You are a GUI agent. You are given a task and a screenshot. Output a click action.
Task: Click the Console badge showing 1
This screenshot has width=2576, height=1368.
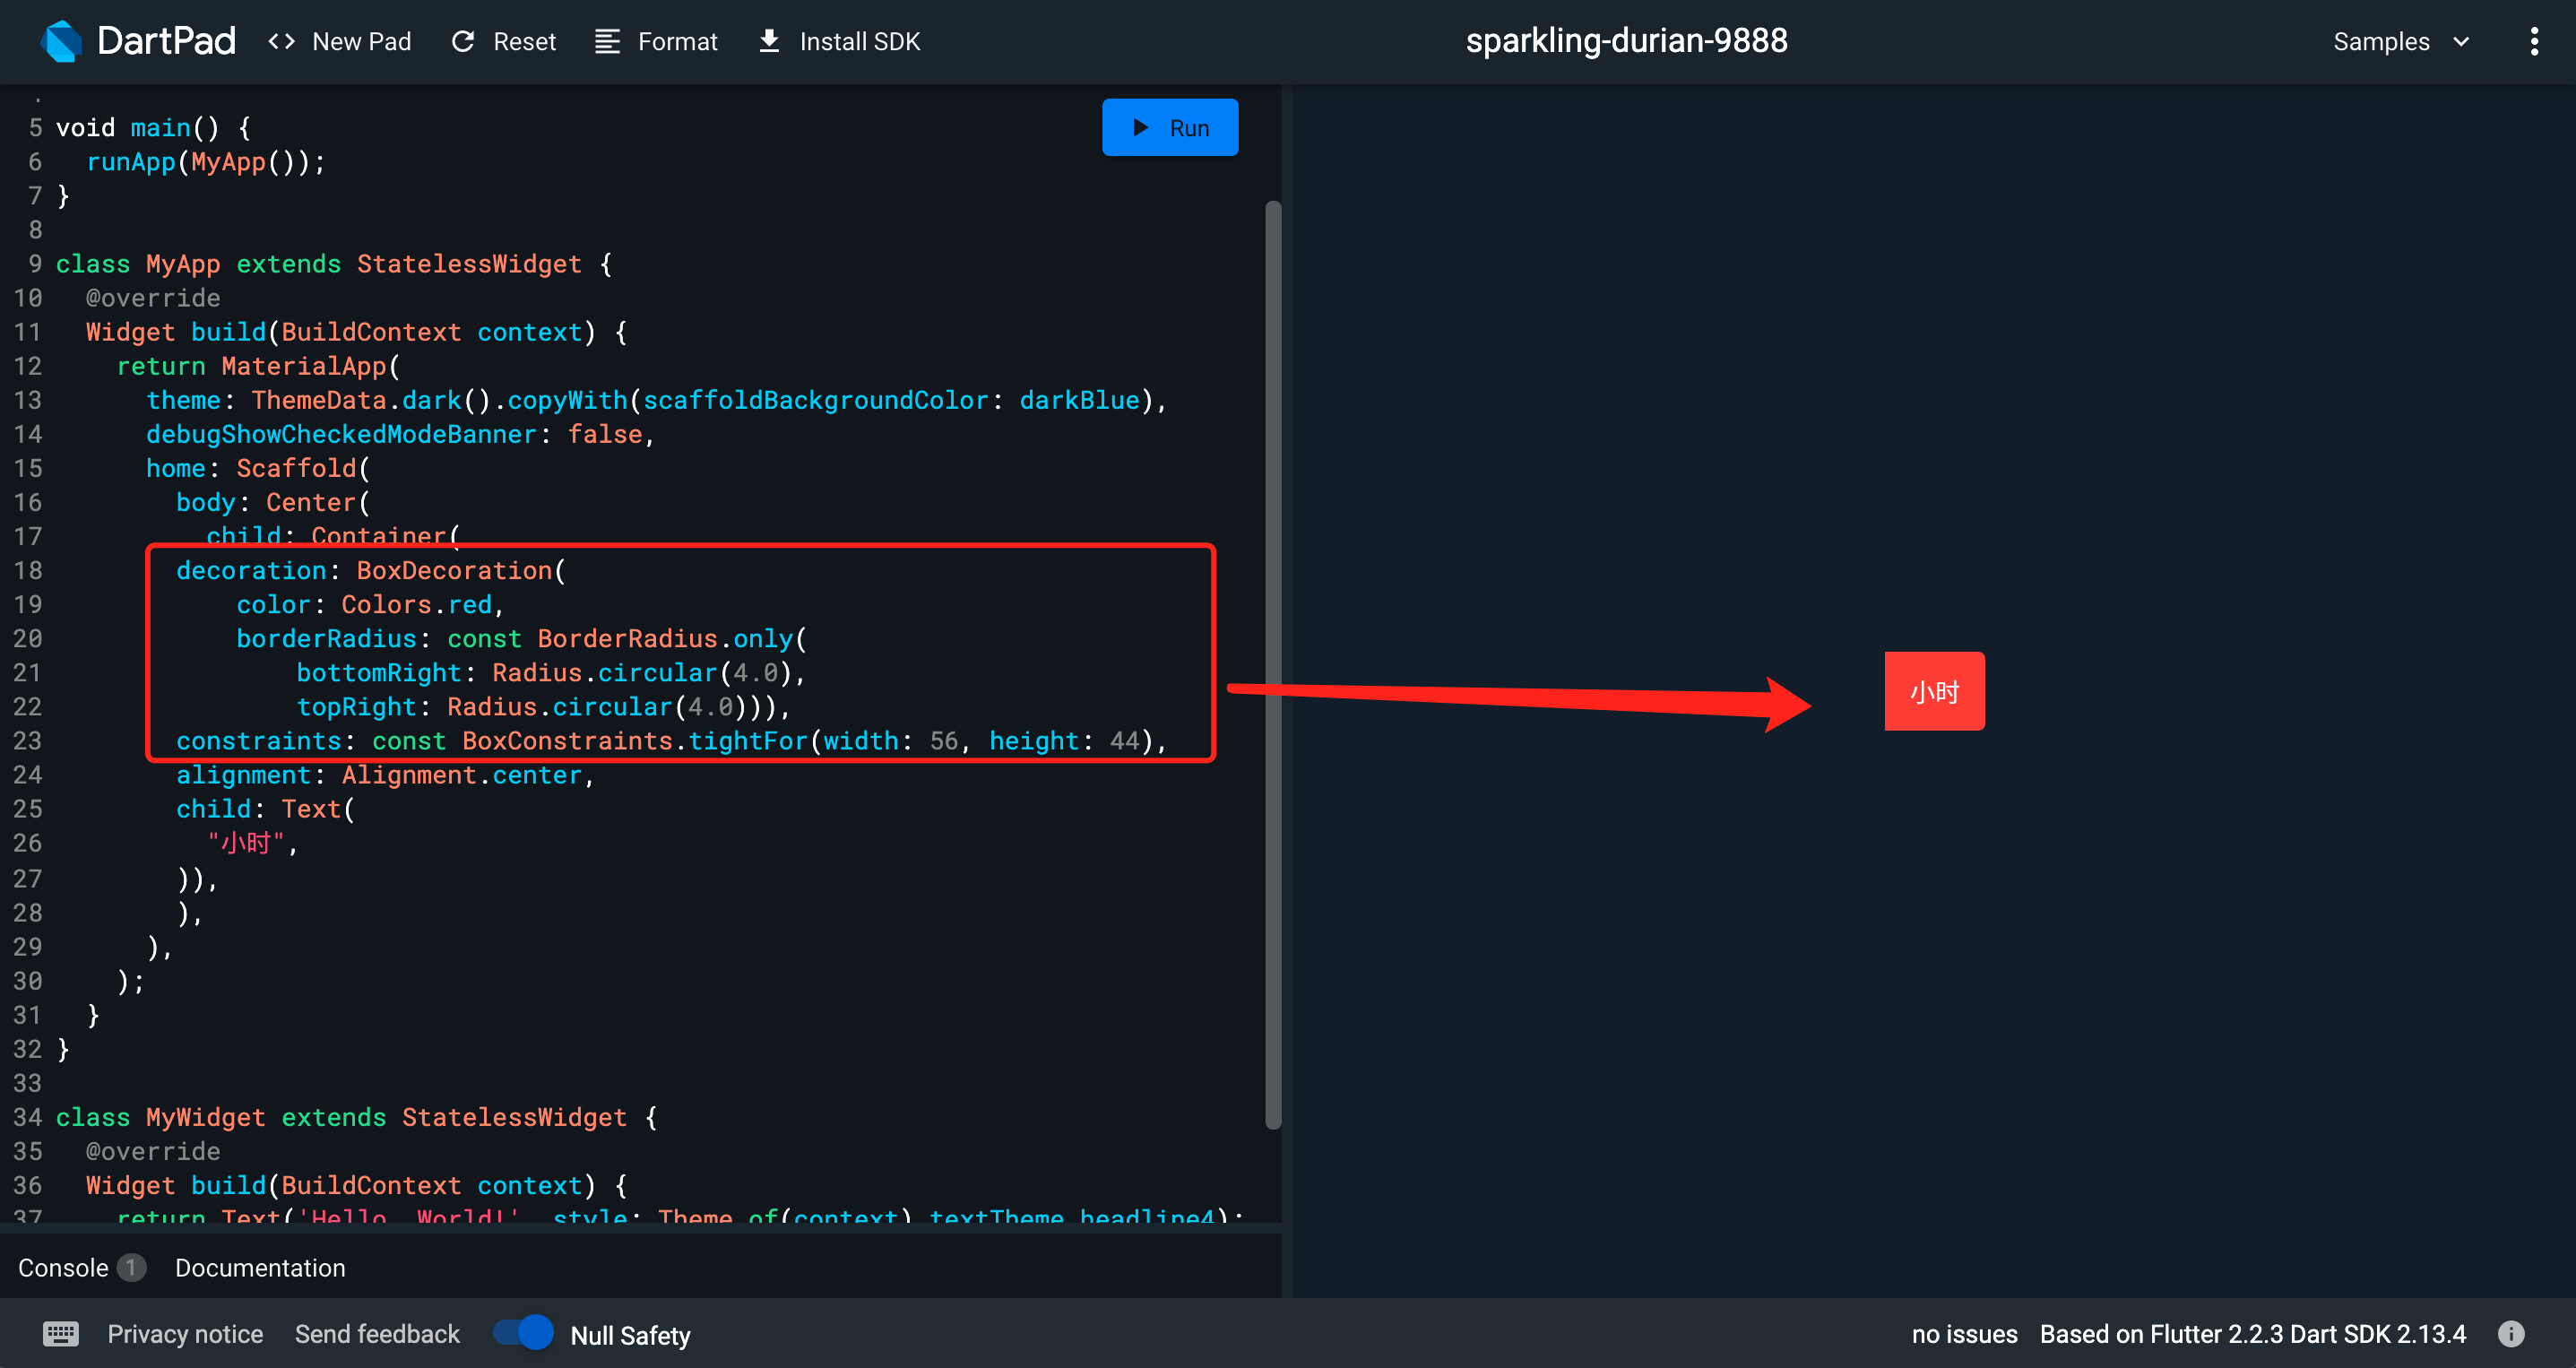[x=131, y=1267]
